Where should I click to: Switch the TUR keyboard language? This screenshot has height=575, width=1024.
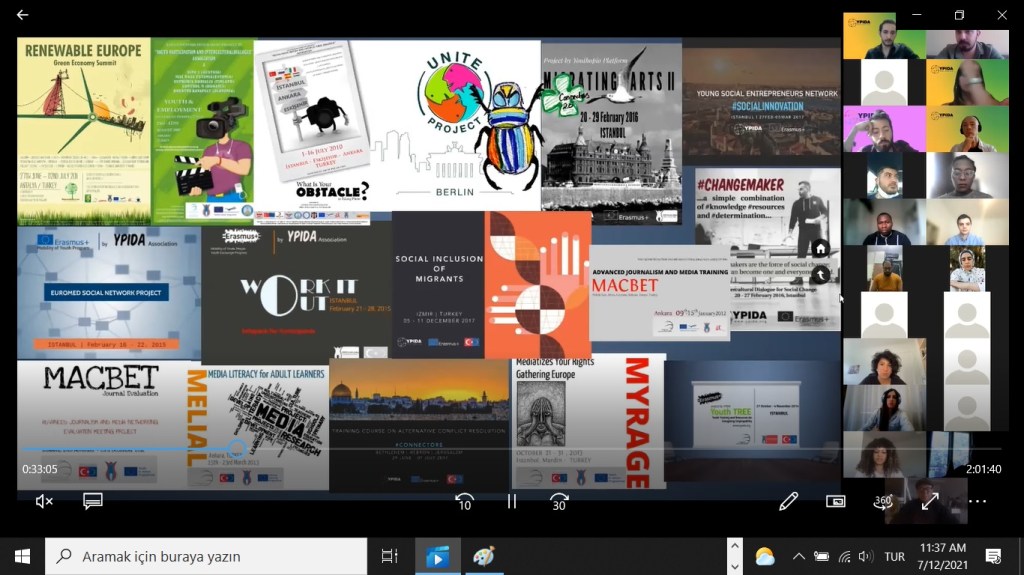[x=894, y=556]
